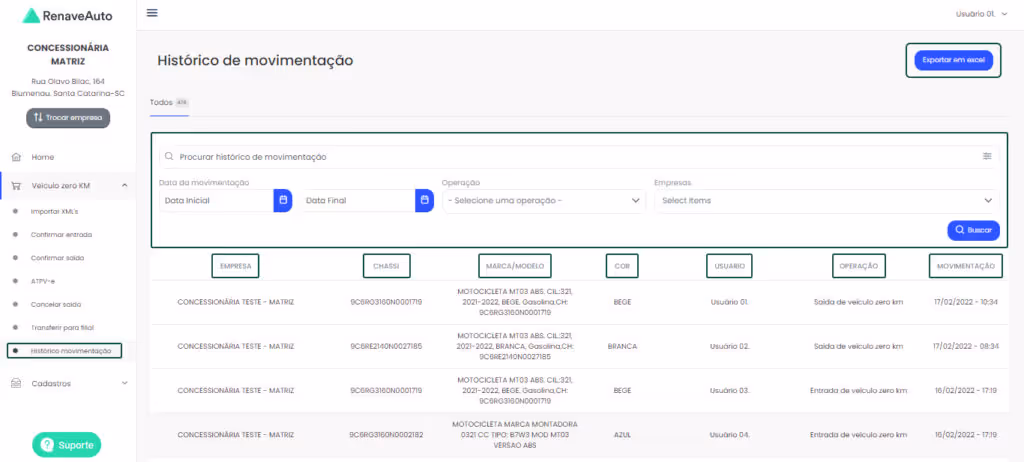
Task: Open ATPV-e menu item
Action: click(x=43, y=281)
